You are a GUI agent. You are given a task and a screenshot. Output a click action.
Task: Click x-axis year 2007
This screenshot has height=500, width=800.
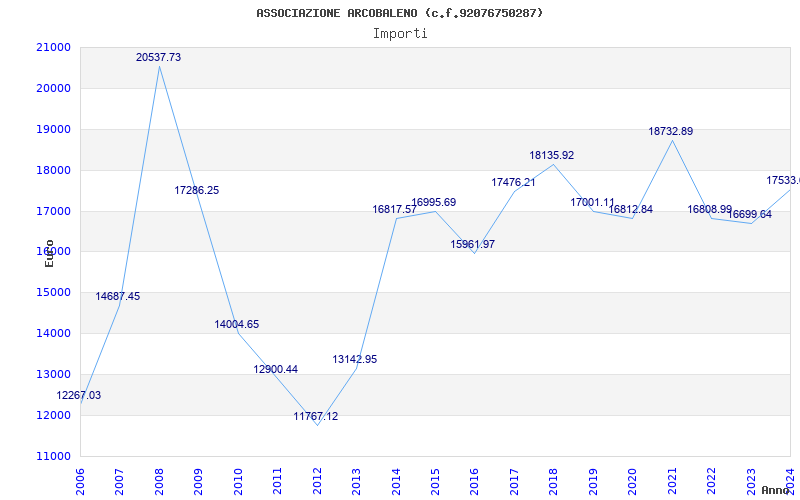(119, 481)
